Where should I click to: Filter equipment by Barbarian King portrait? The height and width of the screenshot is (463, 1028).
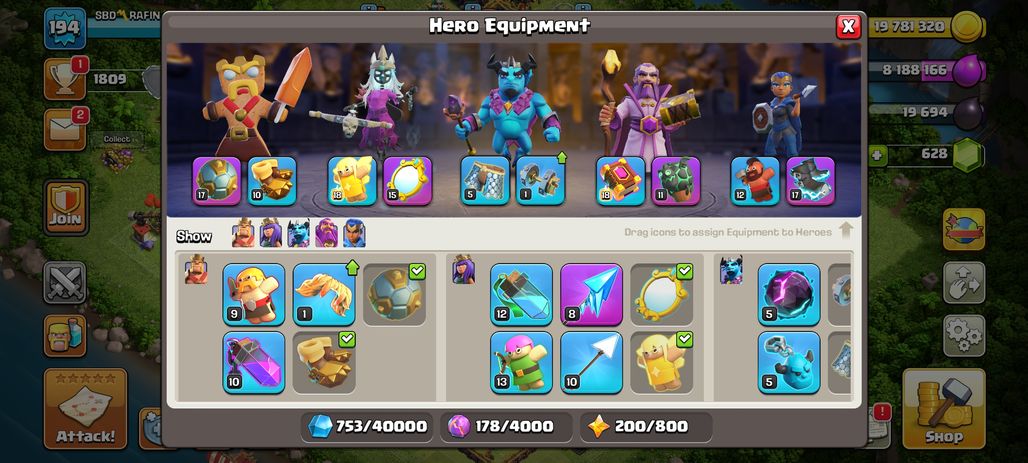pos(243,233)
